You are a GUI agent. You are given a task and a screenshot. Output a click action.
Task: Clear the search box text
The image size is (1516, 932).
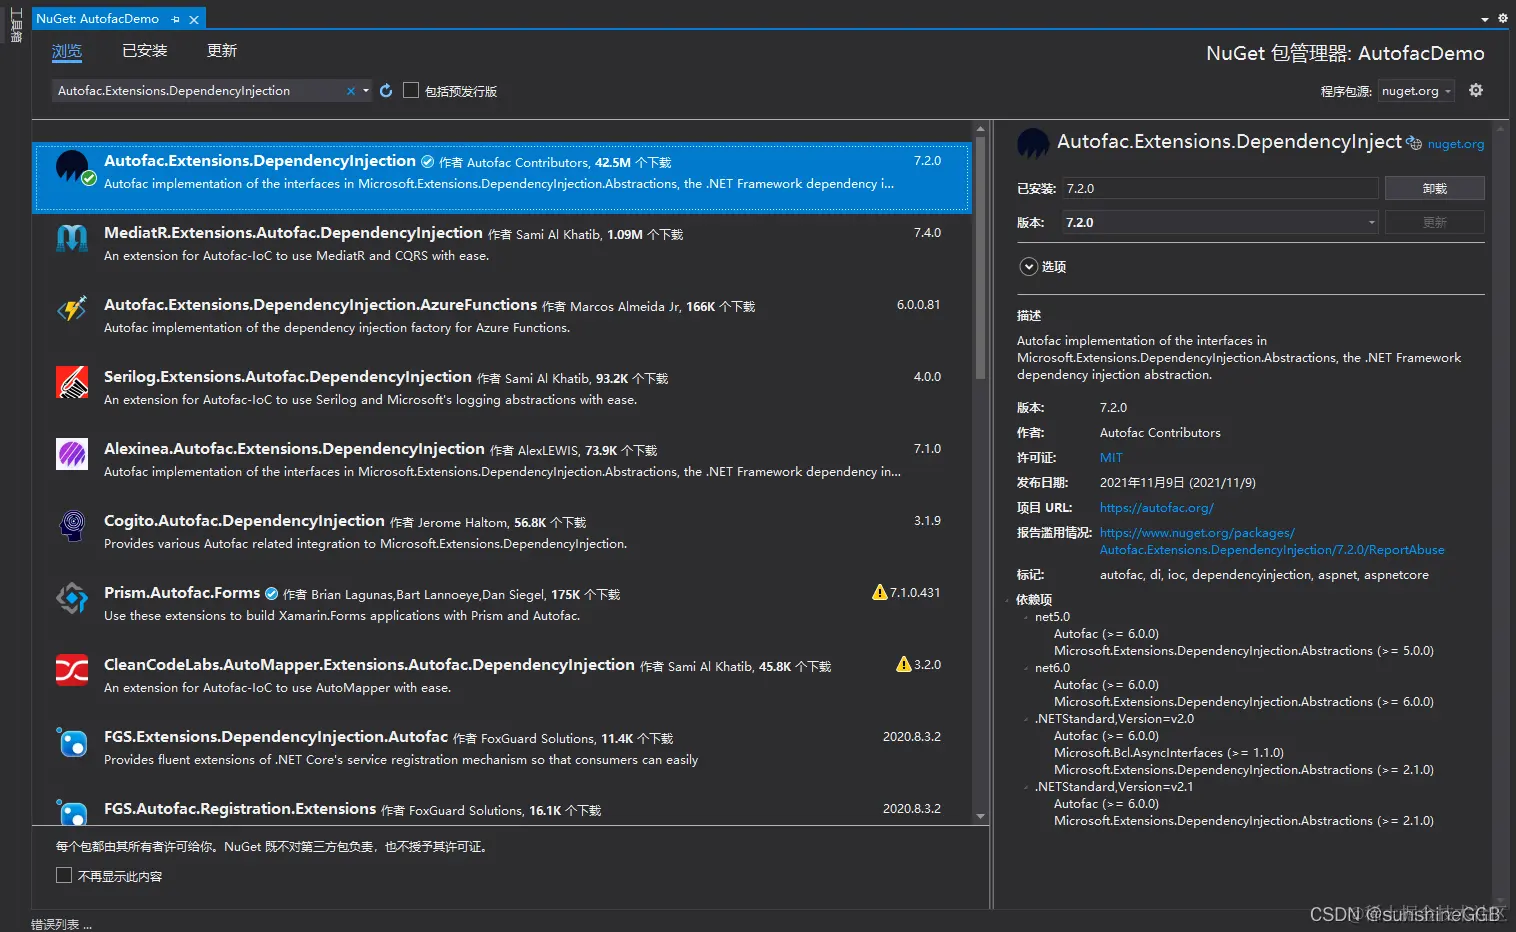point(351,91)
